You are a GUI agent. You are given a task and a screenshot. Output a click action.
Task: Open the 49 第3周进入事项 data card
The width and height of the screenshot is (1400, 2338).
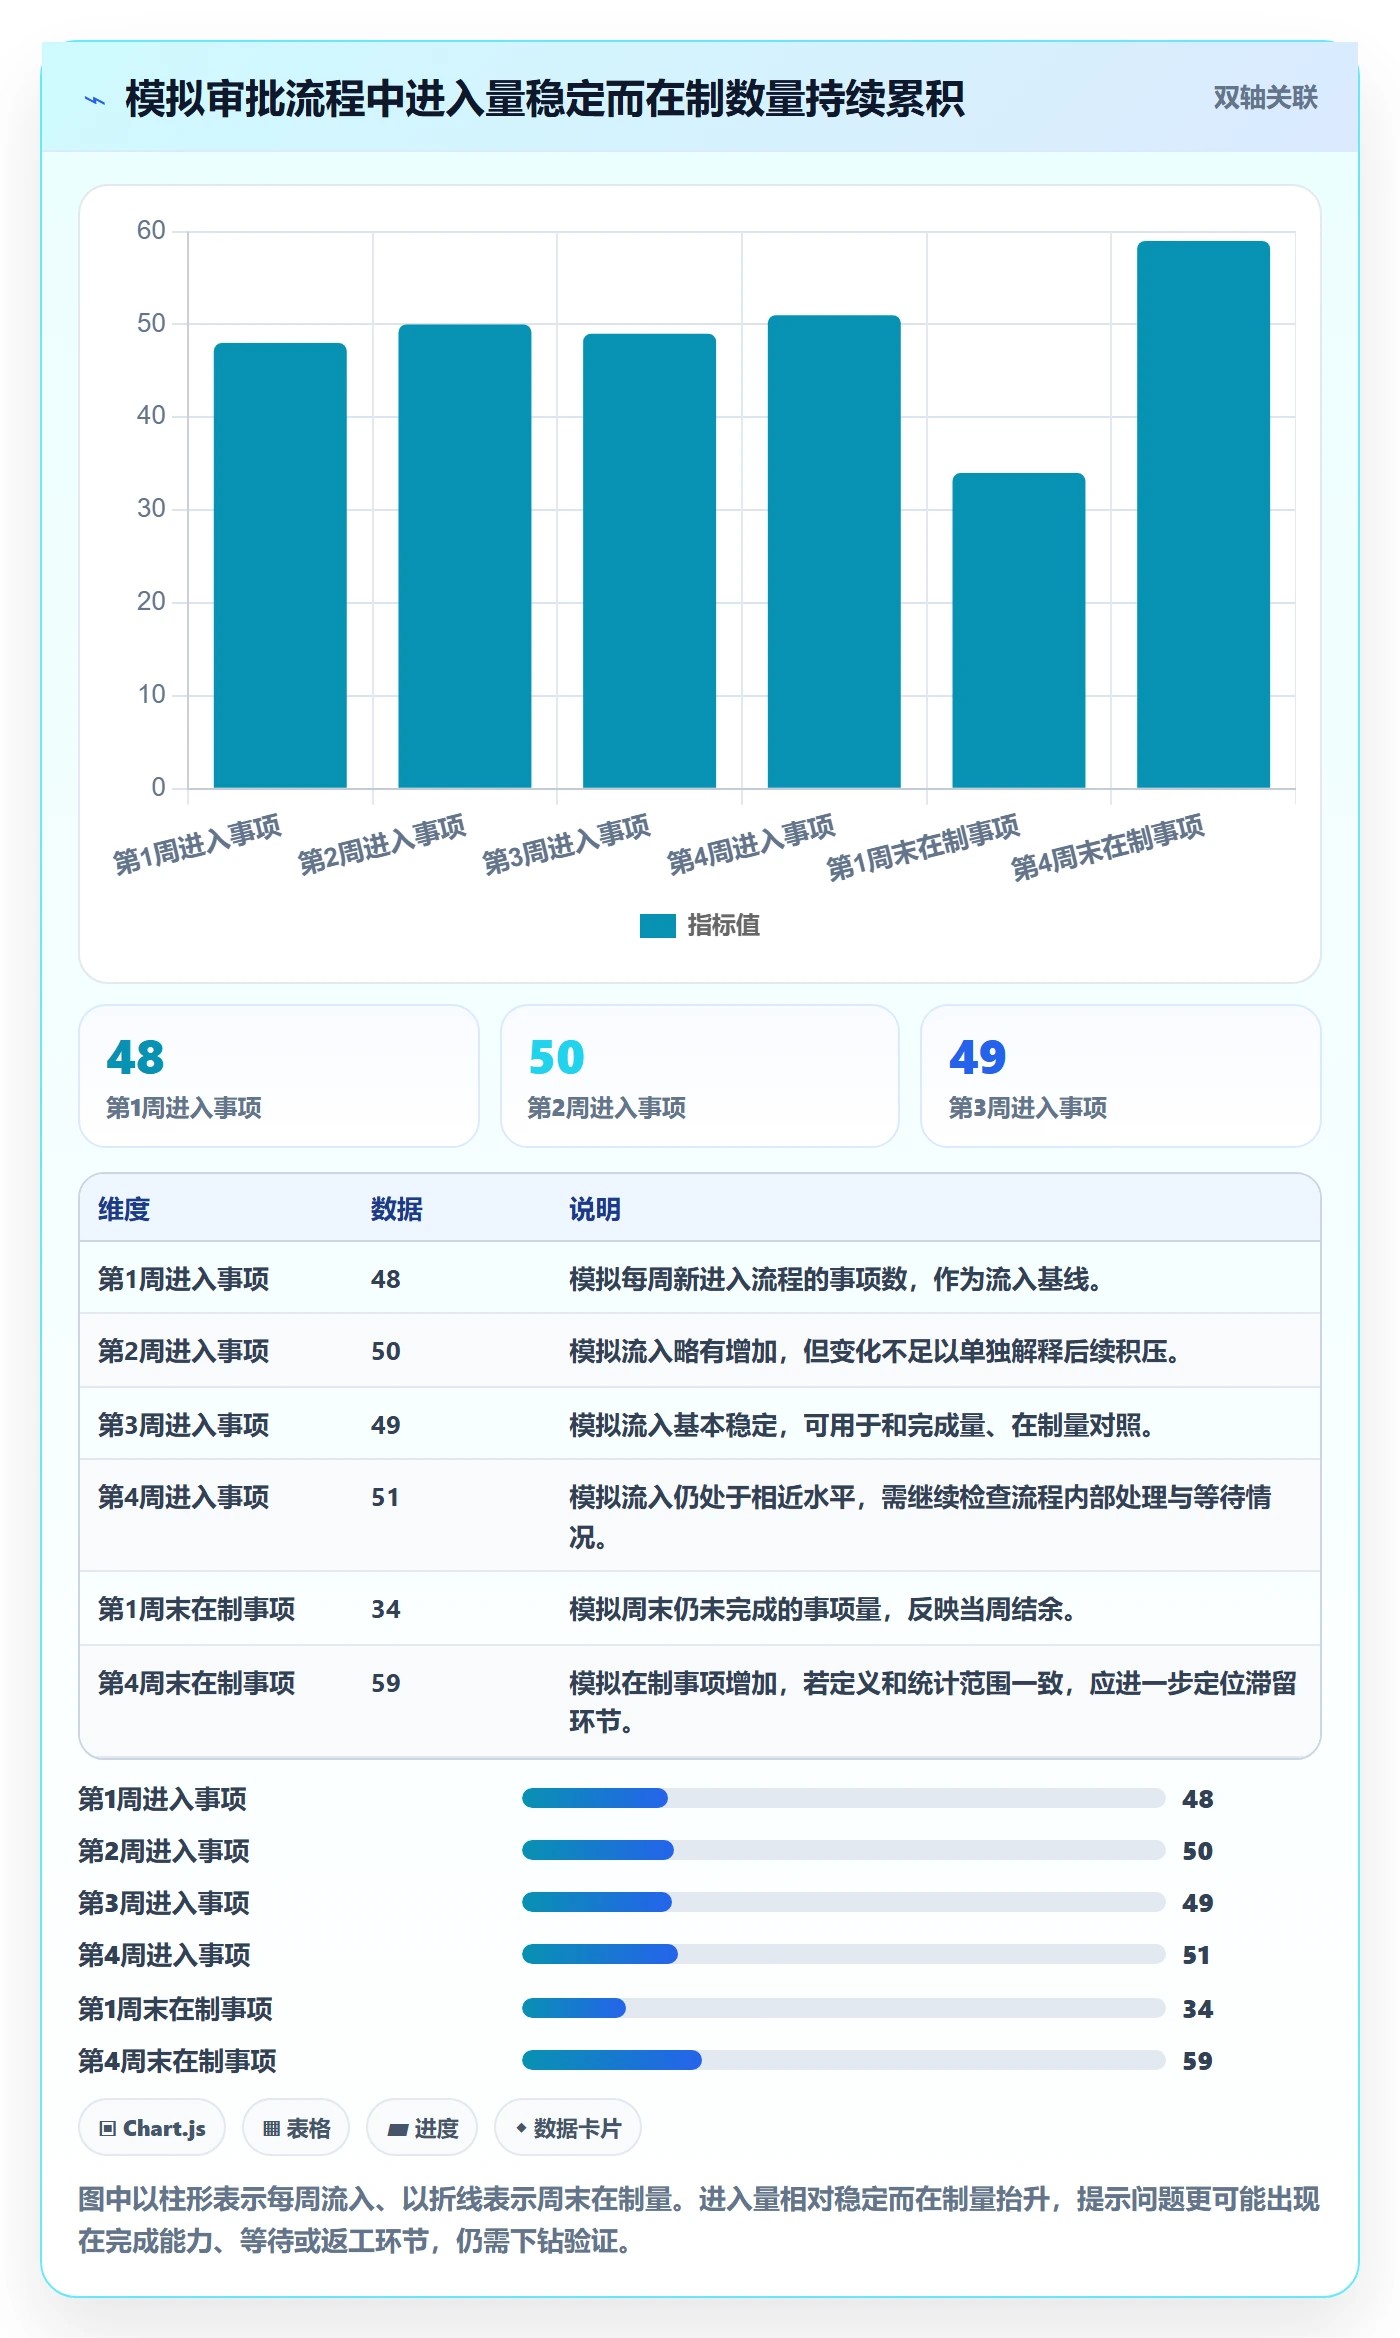click(1120, 1076)
